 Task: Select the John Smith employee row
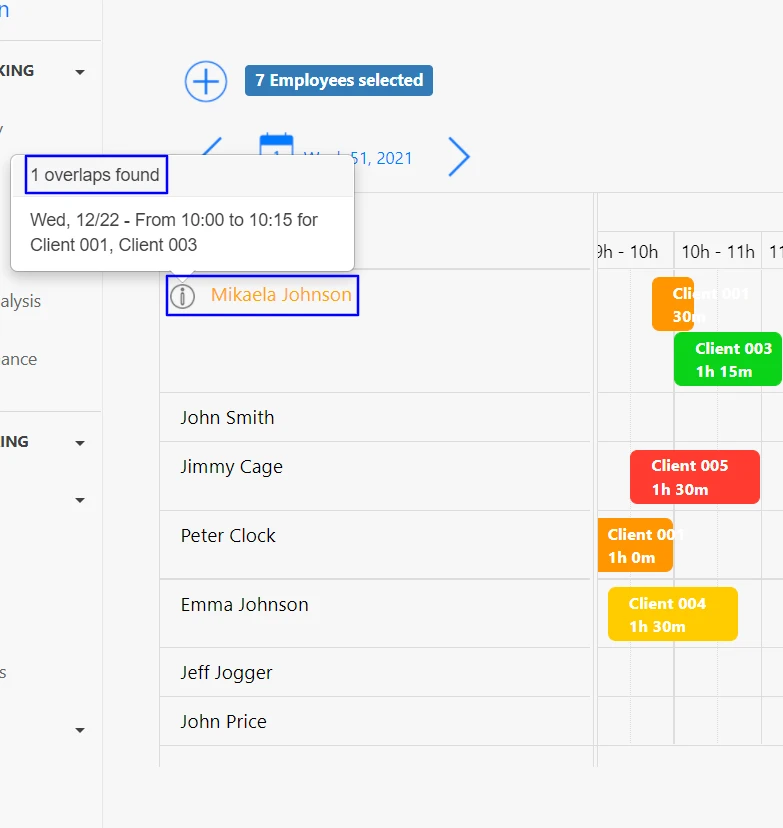(227, 418)
